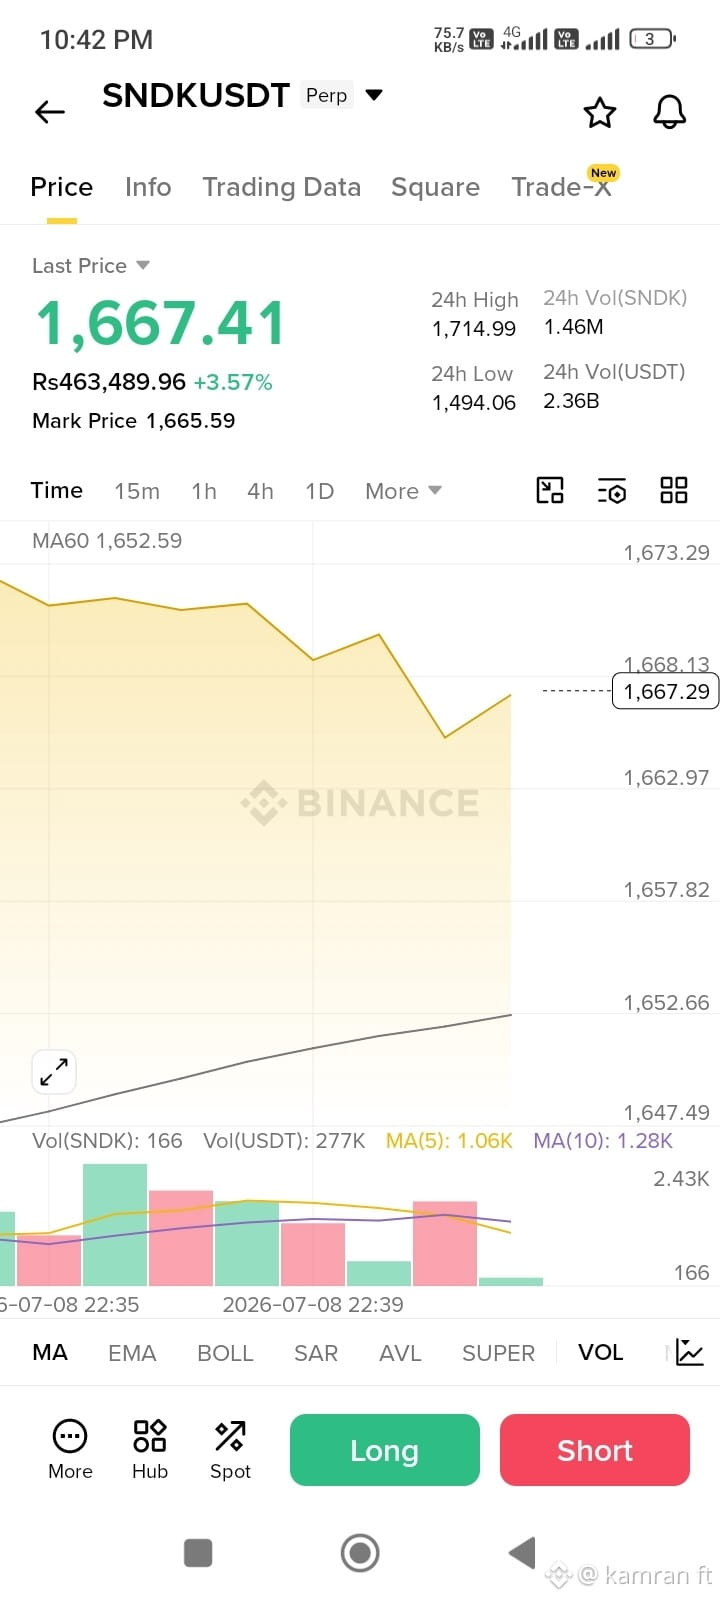Open chart drawing tools icon
Screen dimensions: 720x1600
coord(550,490)
